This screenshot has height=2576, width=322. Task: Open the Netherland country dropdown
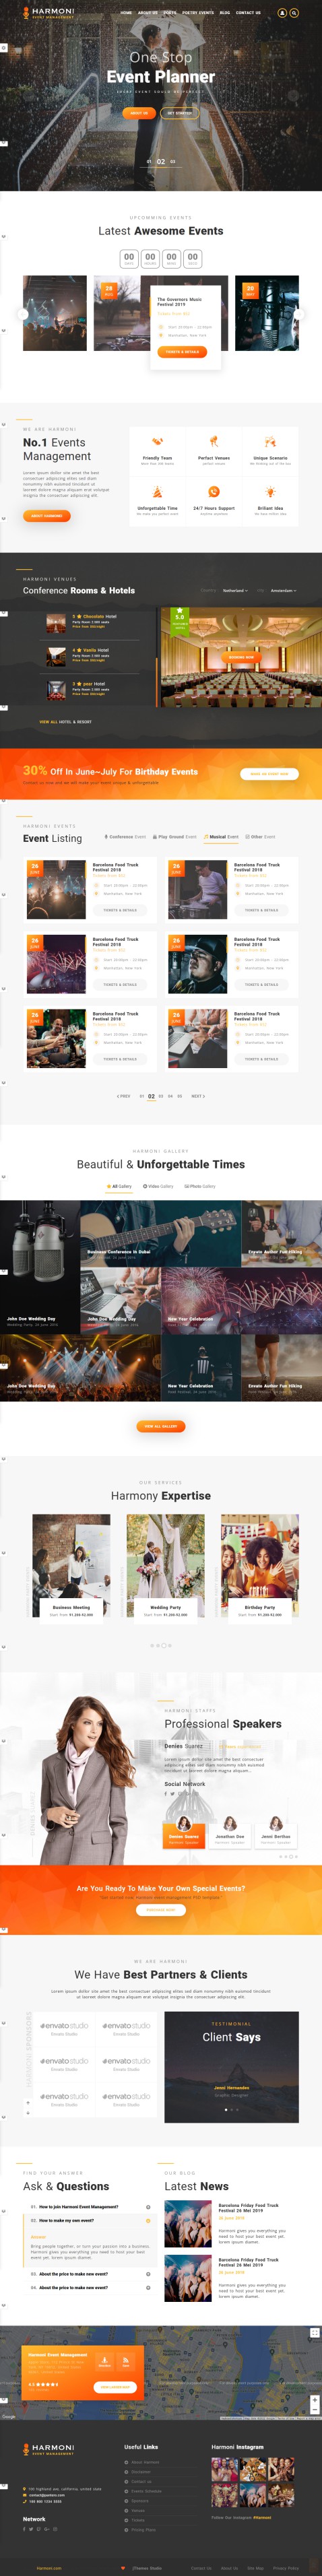tap(235, 591)
